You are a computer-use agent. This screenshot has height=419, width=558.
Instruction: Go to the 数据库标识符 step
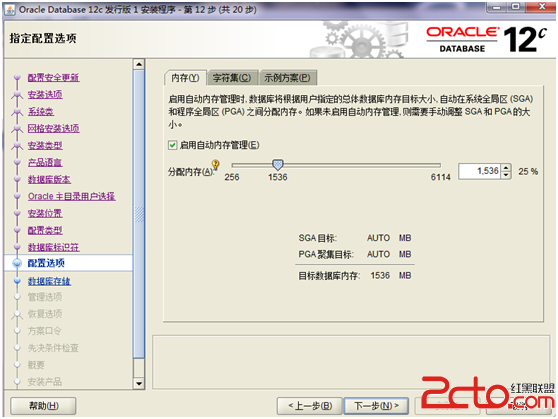point(53,247)
